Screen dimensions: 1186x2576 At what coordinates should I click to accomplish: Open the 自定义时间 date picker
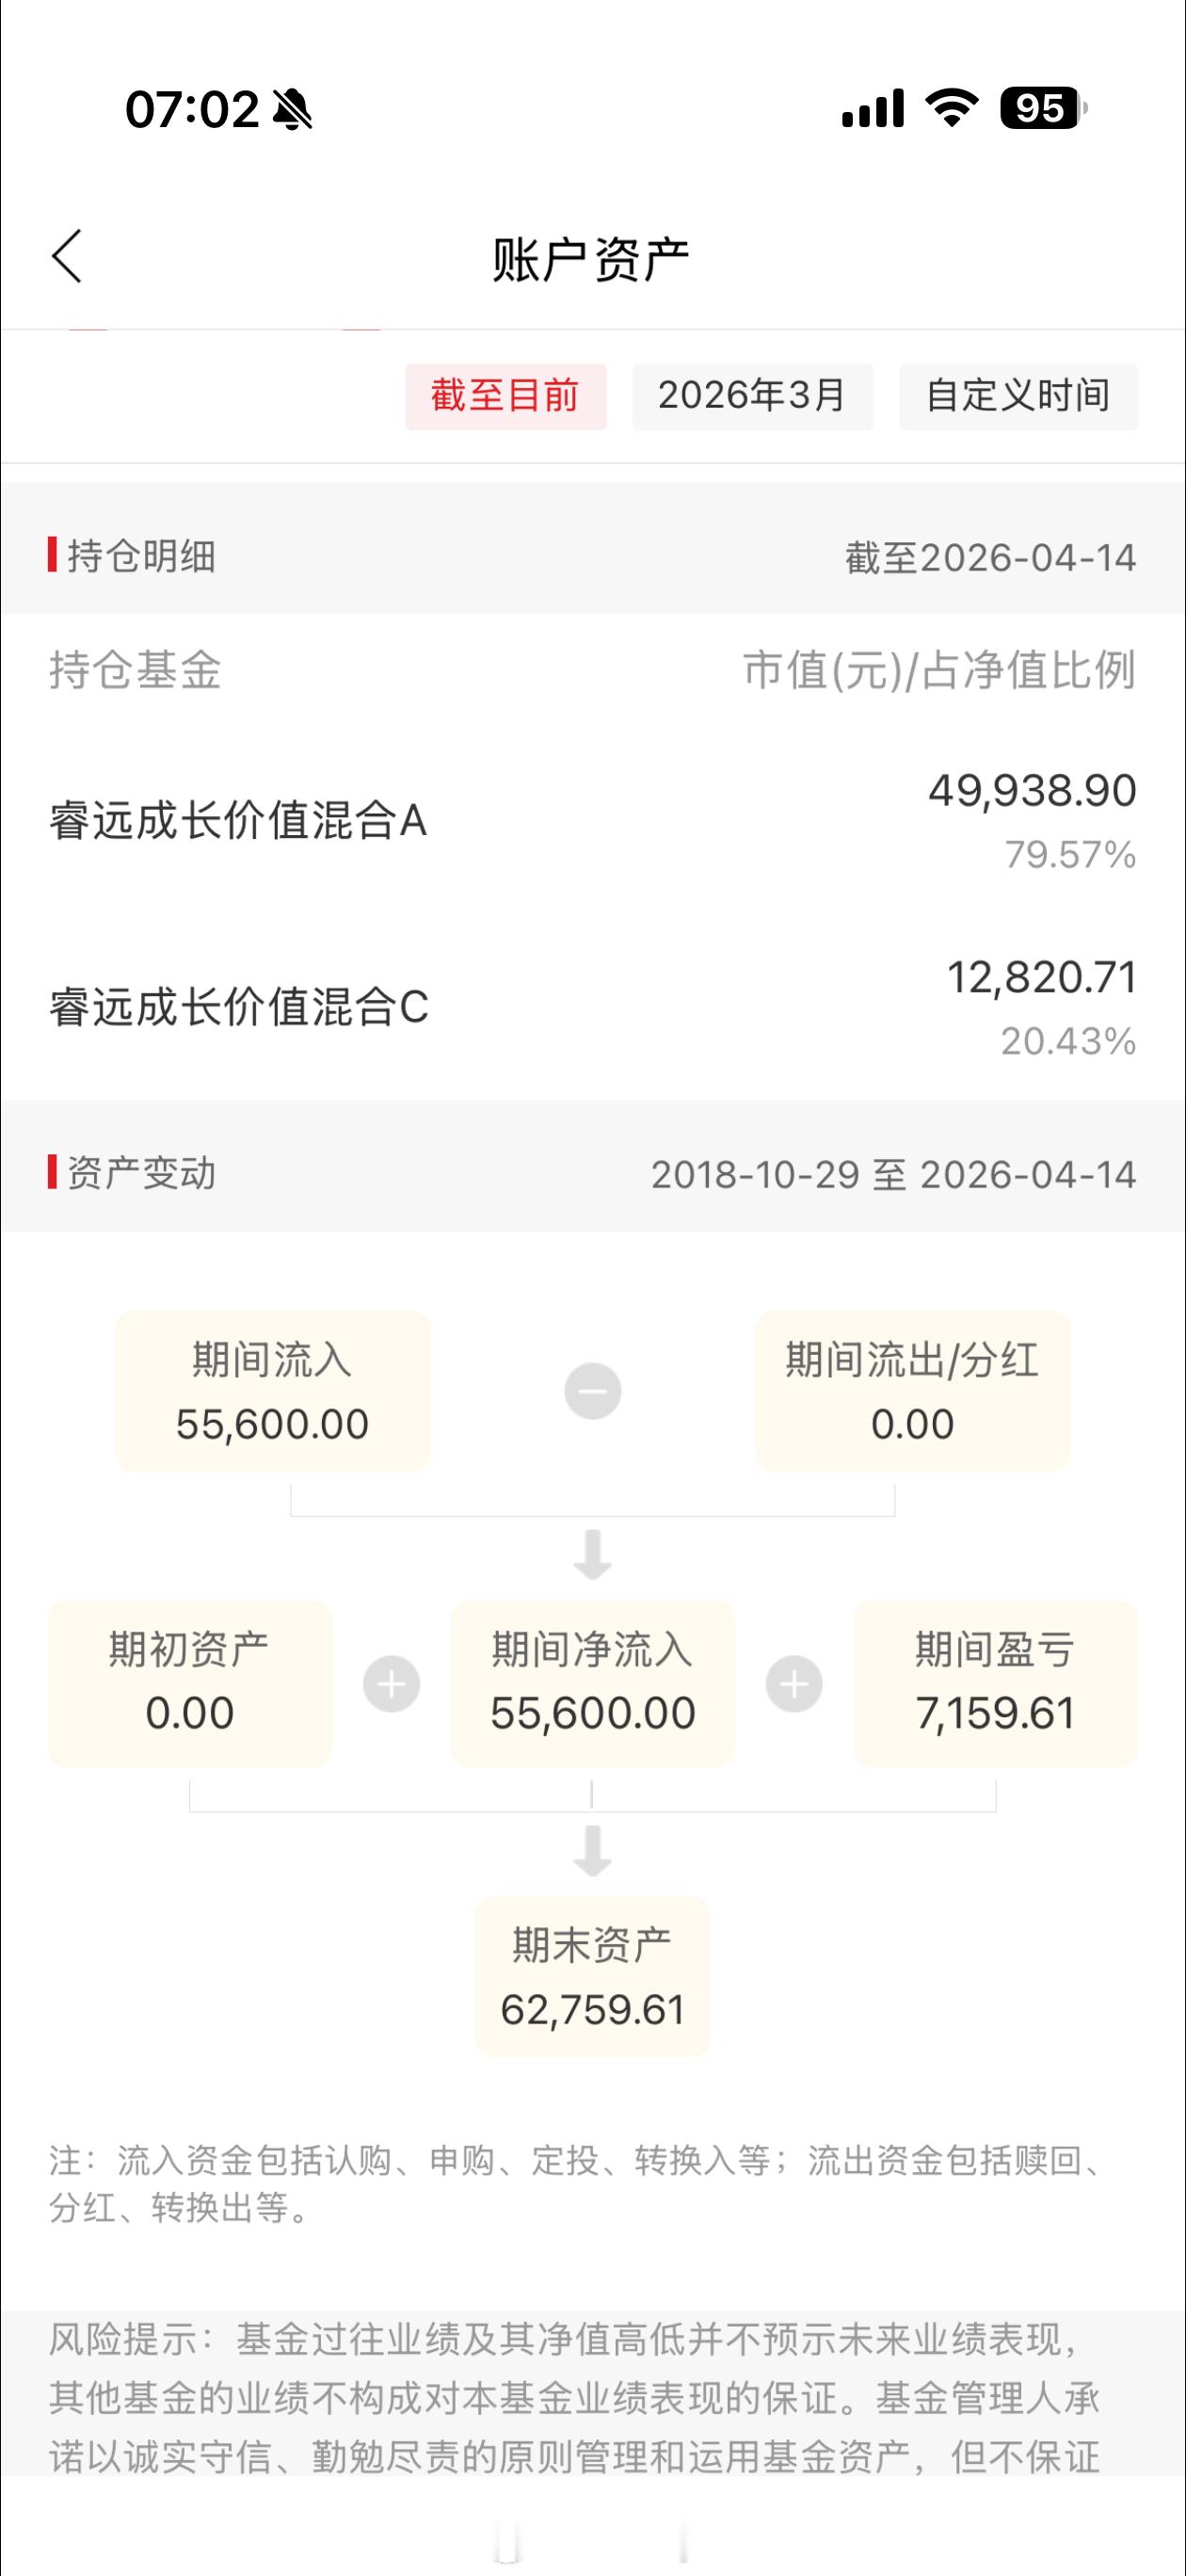coord(1018,396)
